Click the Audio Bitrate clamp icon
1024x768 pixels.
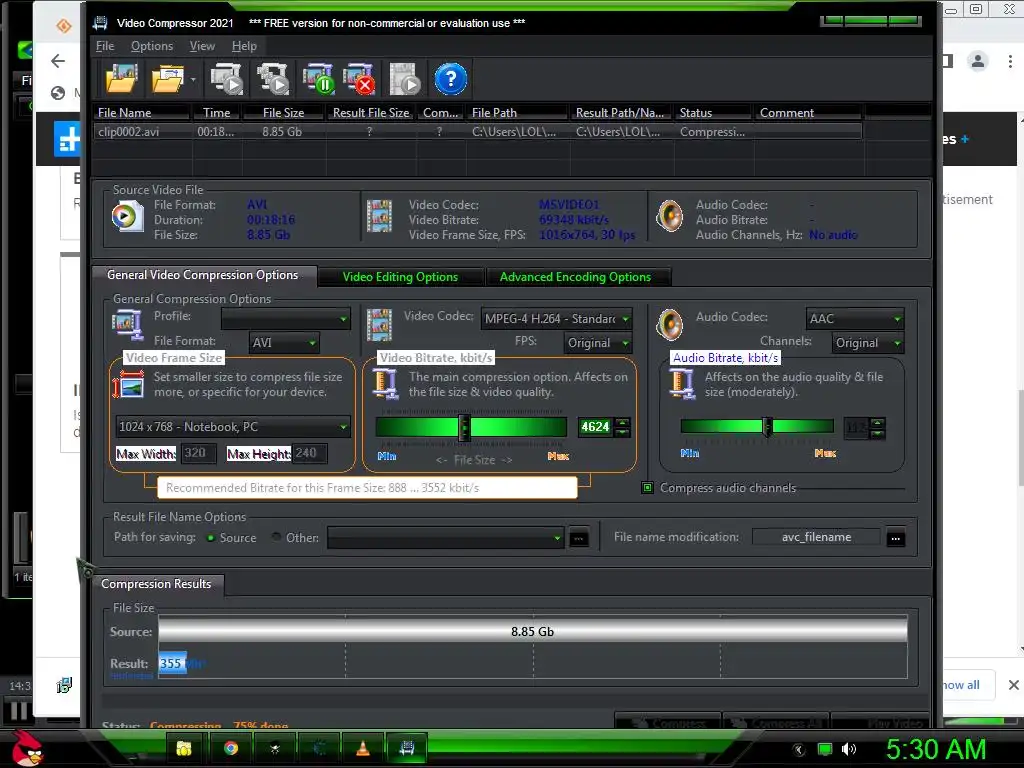tap(682, 384)
